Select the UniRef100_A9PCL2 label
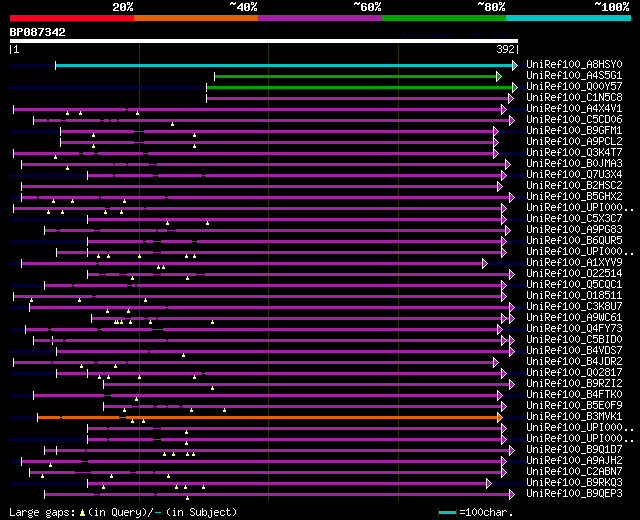This screenshot has width=640, height=520. 574,142
